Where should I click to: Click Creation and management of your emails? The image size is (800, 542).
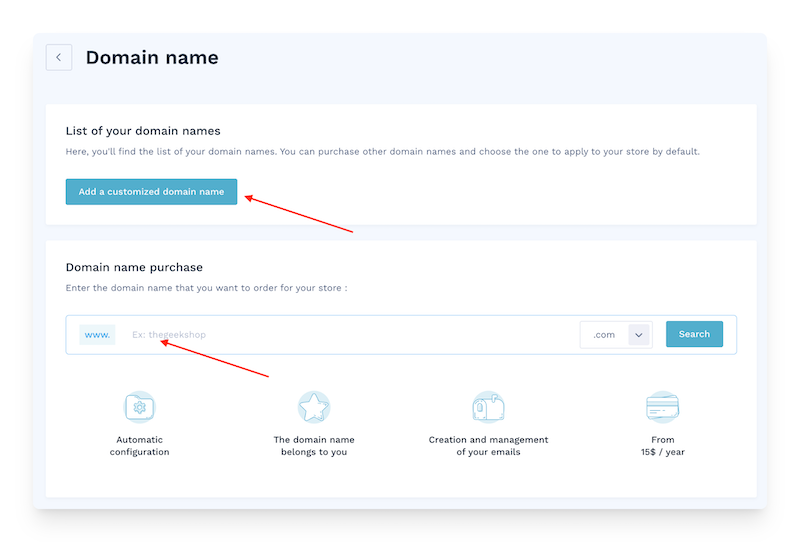pos(488,446)
